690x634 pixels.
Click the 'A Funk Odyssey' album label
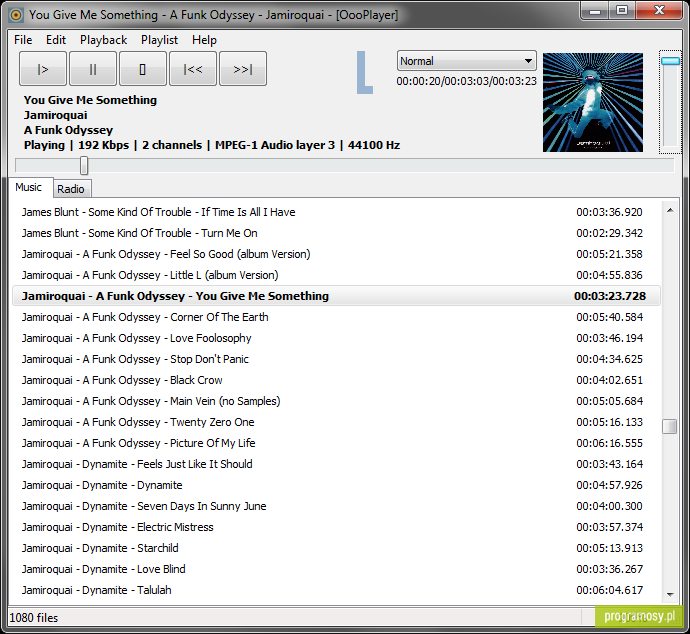[x=68, y=130]
